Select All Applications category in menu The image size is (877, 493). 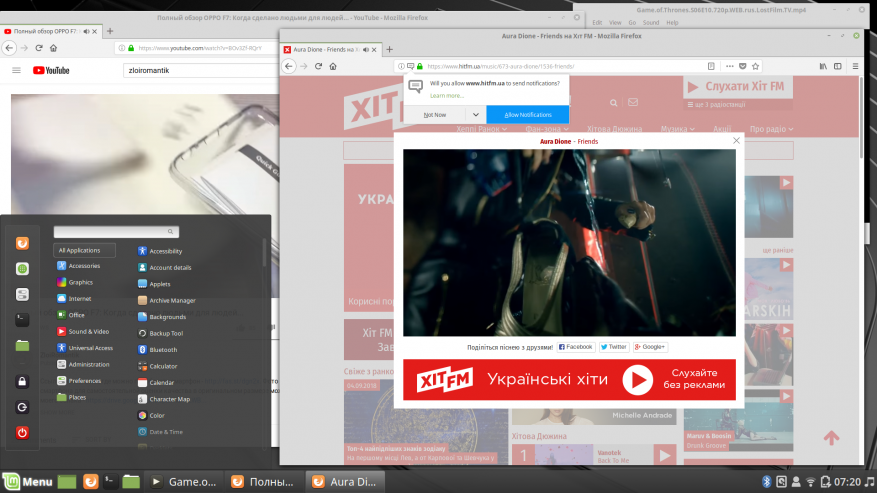84,250
